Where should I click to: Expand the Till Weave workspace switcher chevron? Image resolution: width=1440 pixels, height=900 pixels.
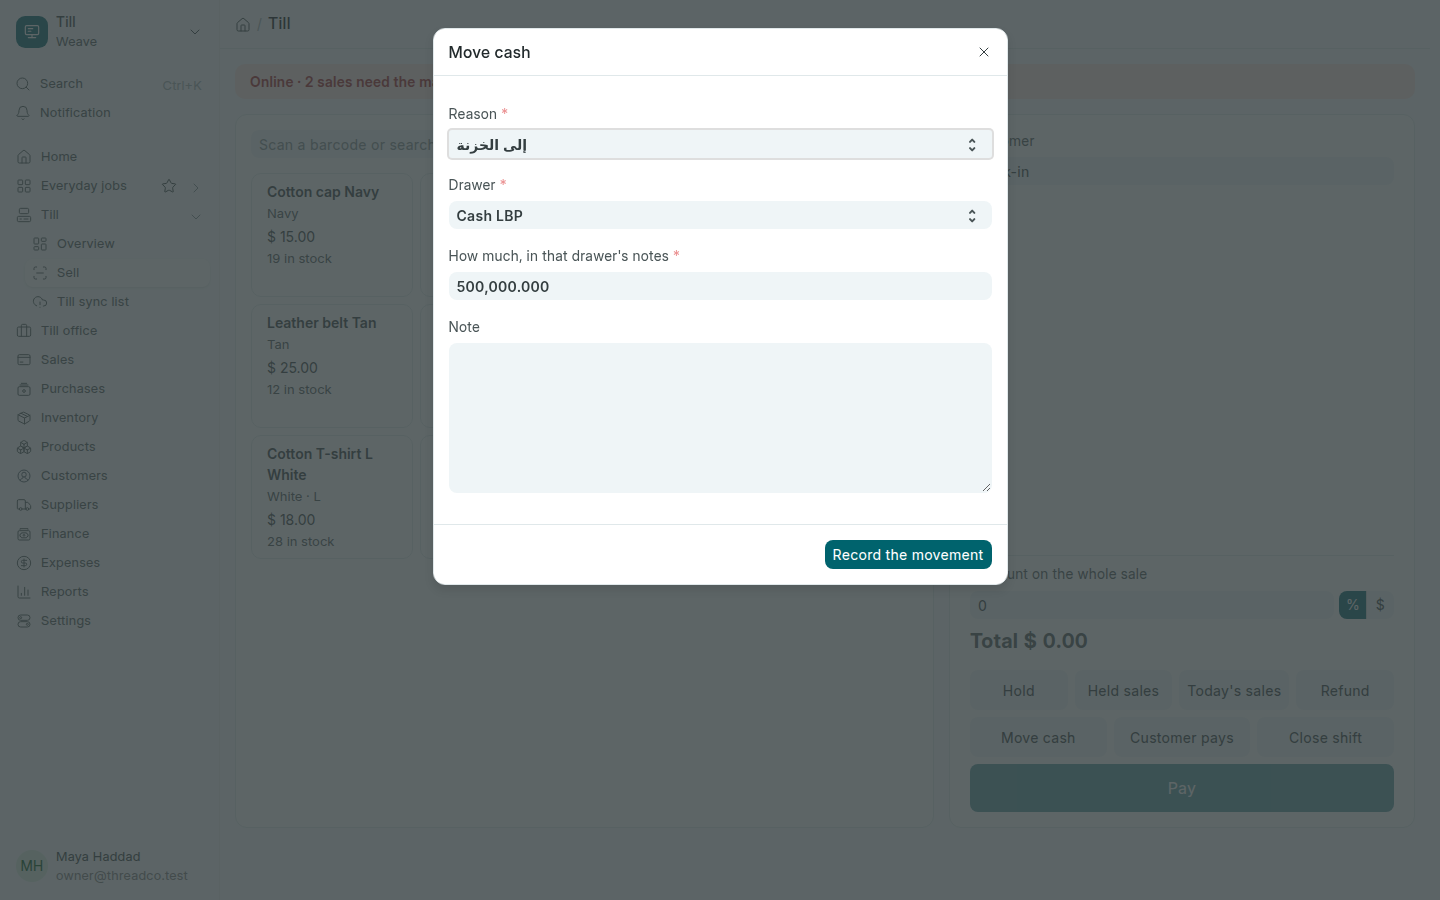(195, 32)
